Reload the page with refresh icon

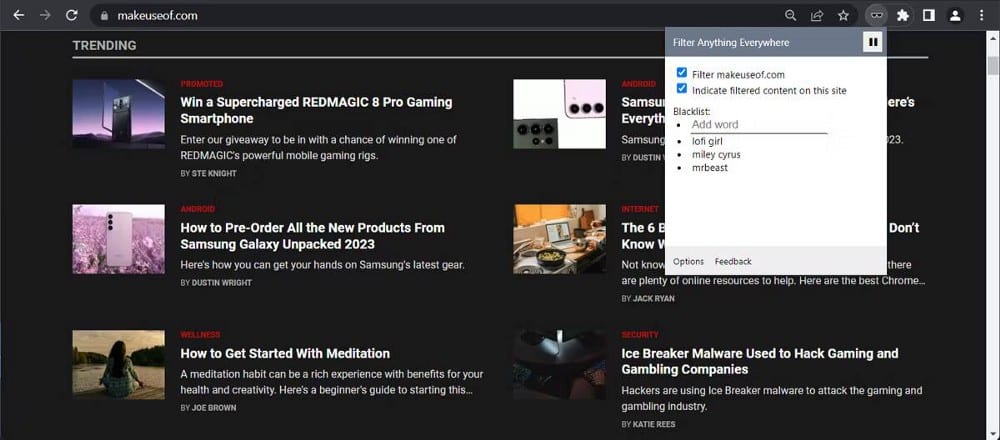click(71, 15)
